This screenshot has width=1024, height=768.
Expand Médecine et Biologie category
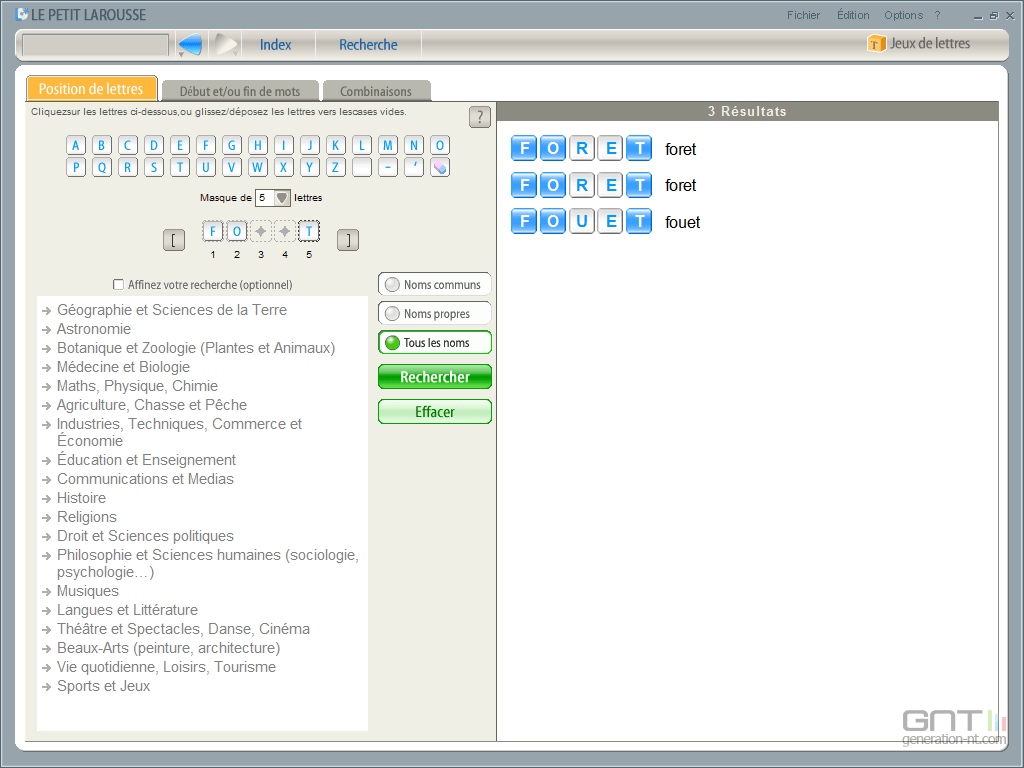123,366
